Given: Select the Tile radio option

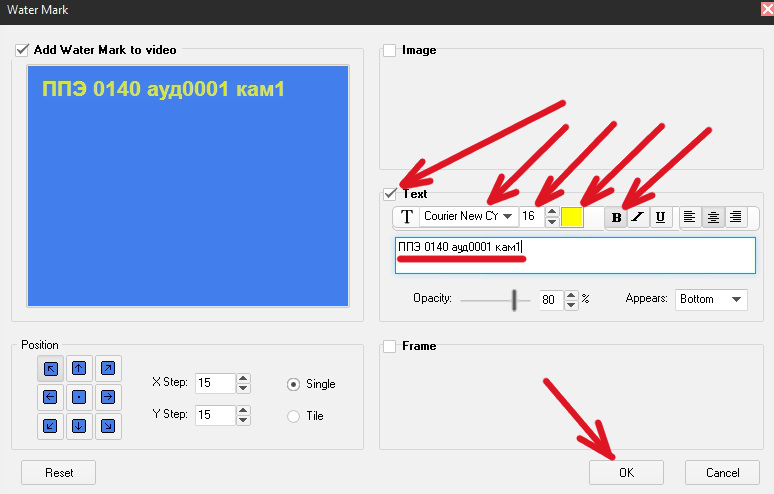Looking at the screenshot, I should tap(293, 417).
